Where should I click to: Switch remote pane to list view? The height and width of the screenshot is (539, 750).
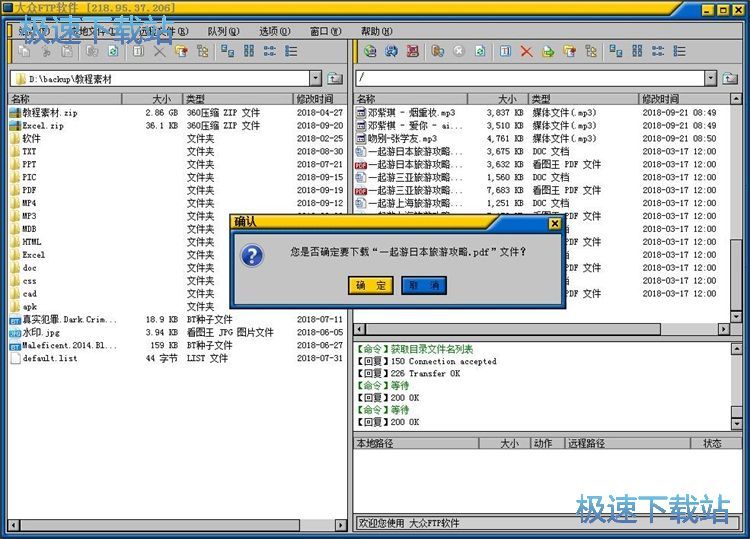[x=658, y=51]
